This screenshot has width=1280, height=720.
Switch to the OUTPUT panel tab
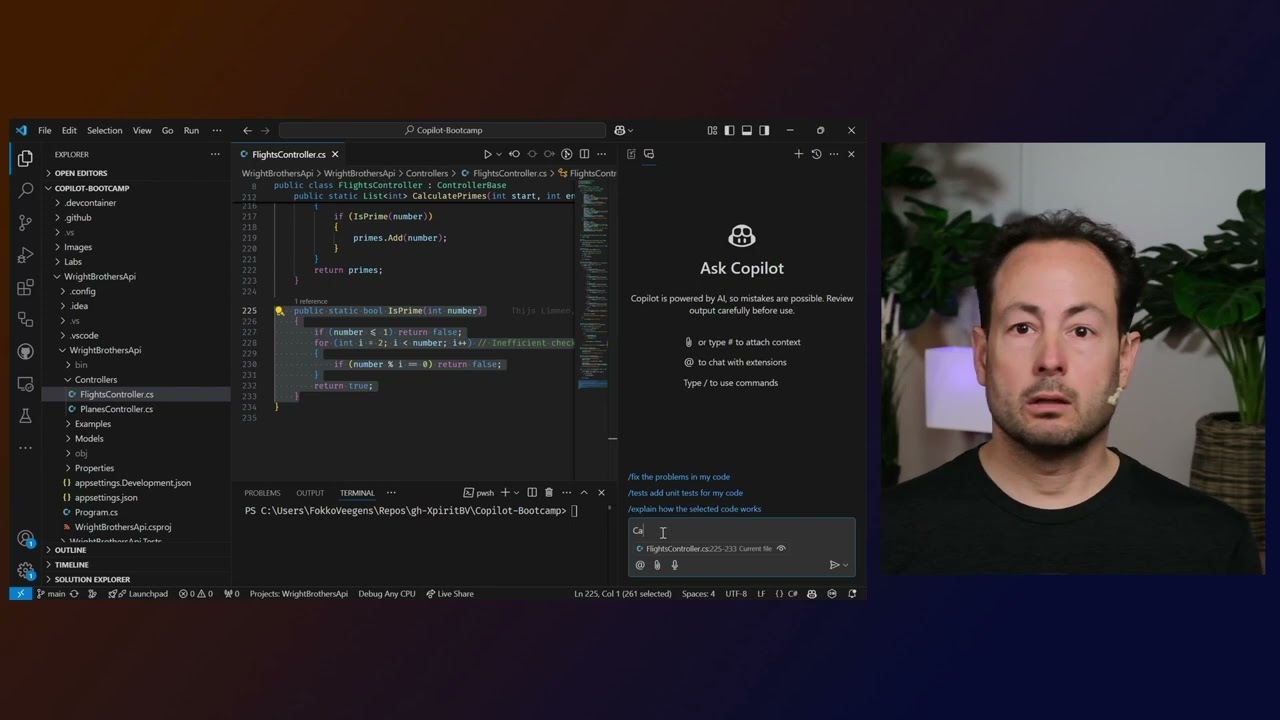tap(310, 493)
